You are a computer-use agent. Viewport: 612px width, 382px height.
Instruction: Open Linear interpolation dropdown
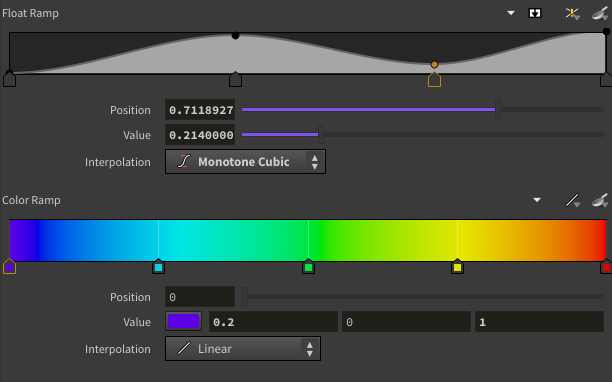pyautogui.click(x=243, y=348)
